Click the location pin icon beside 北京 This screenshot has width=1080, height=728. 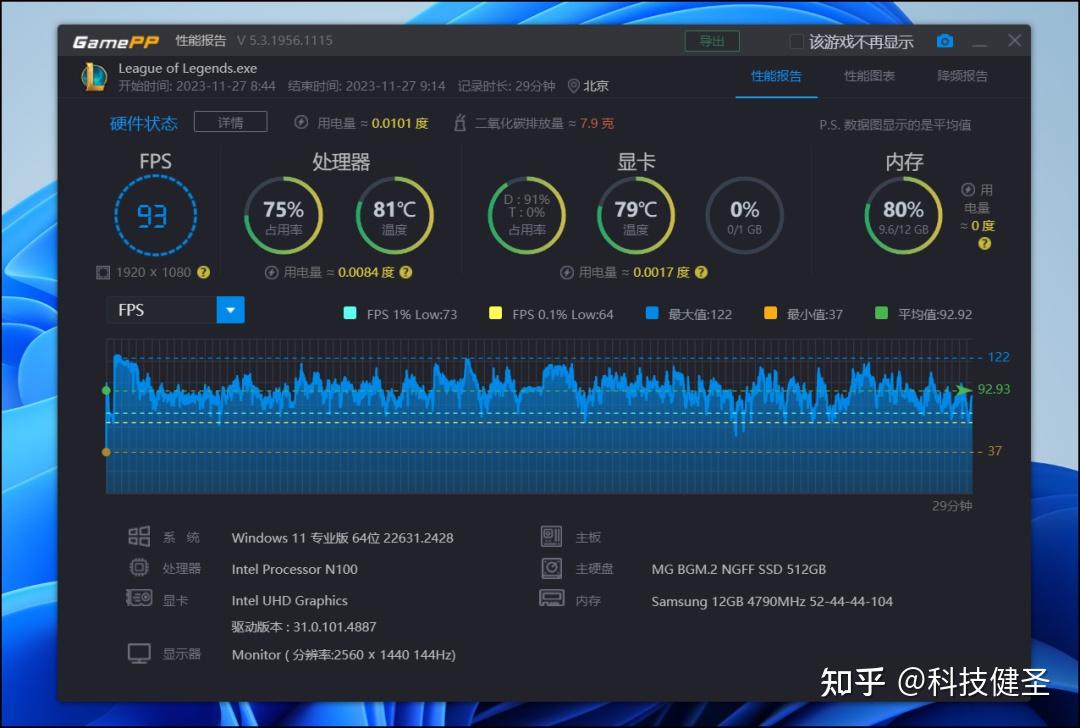click(573, 86)
